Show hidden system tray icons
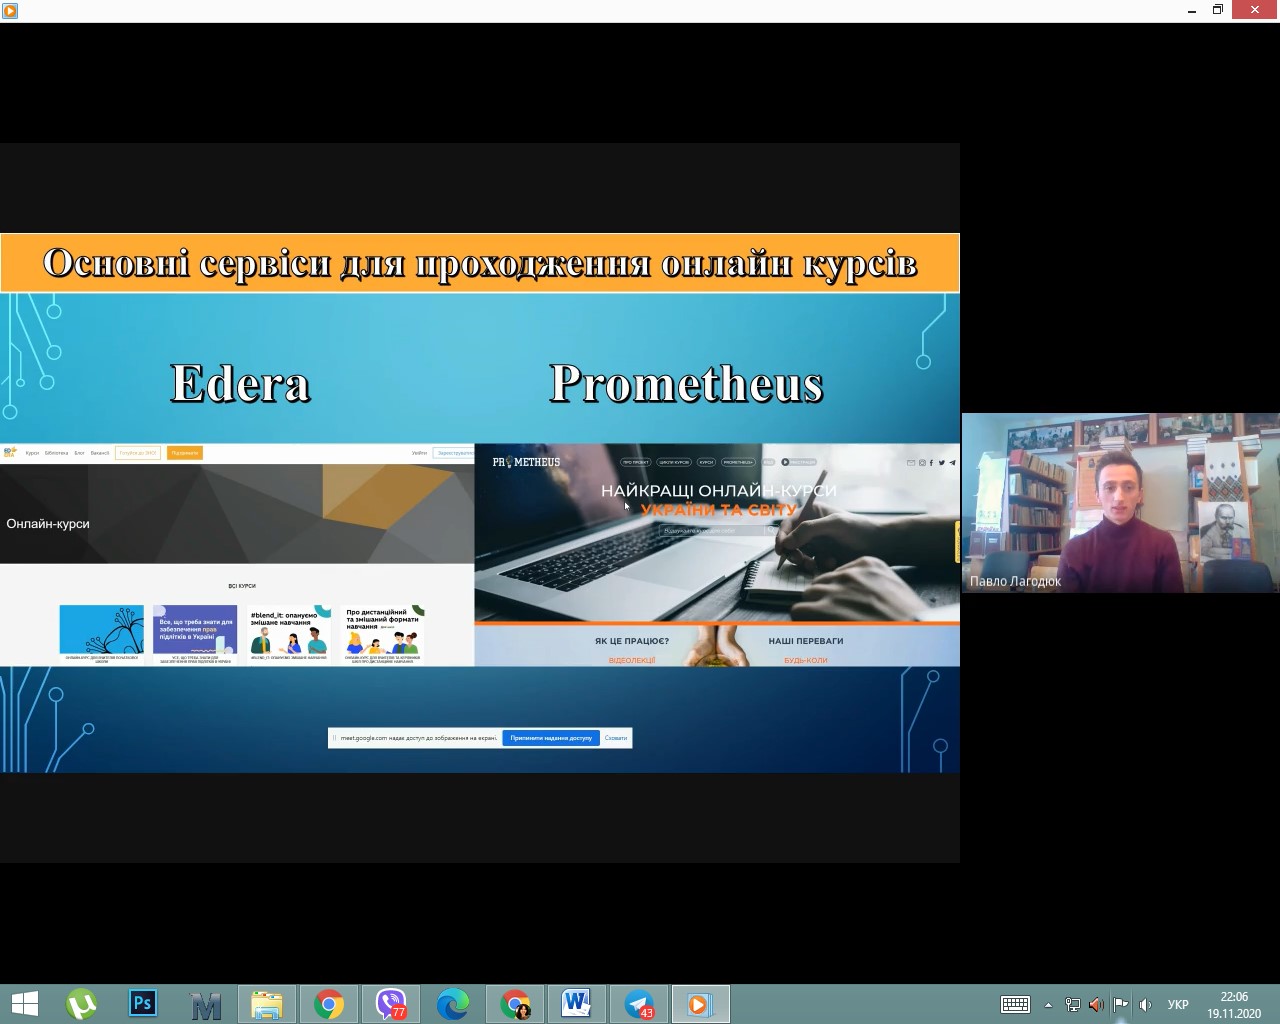The image size is (1280, 1024). tap(1048, 1005)
